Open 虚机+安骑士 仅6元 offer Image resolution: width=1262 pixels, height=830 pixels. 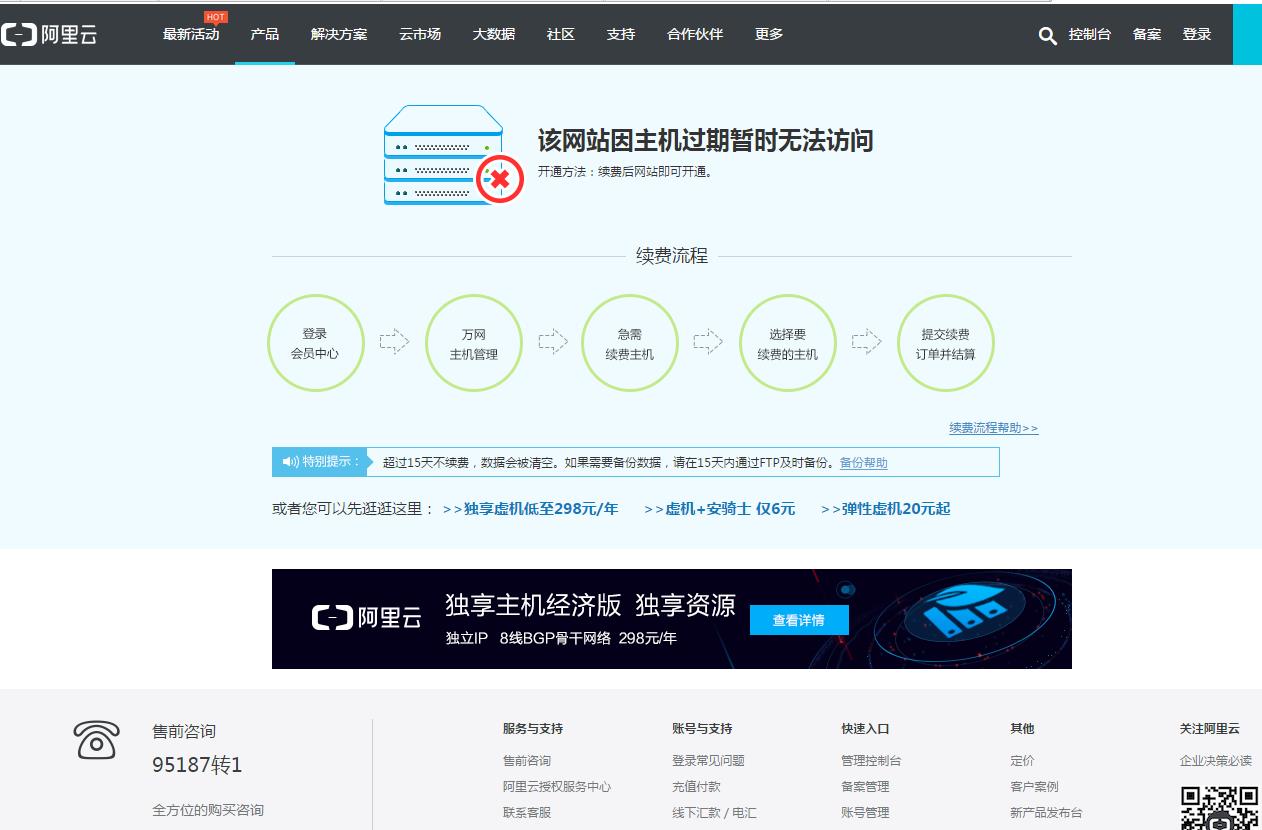pos(719,509)
